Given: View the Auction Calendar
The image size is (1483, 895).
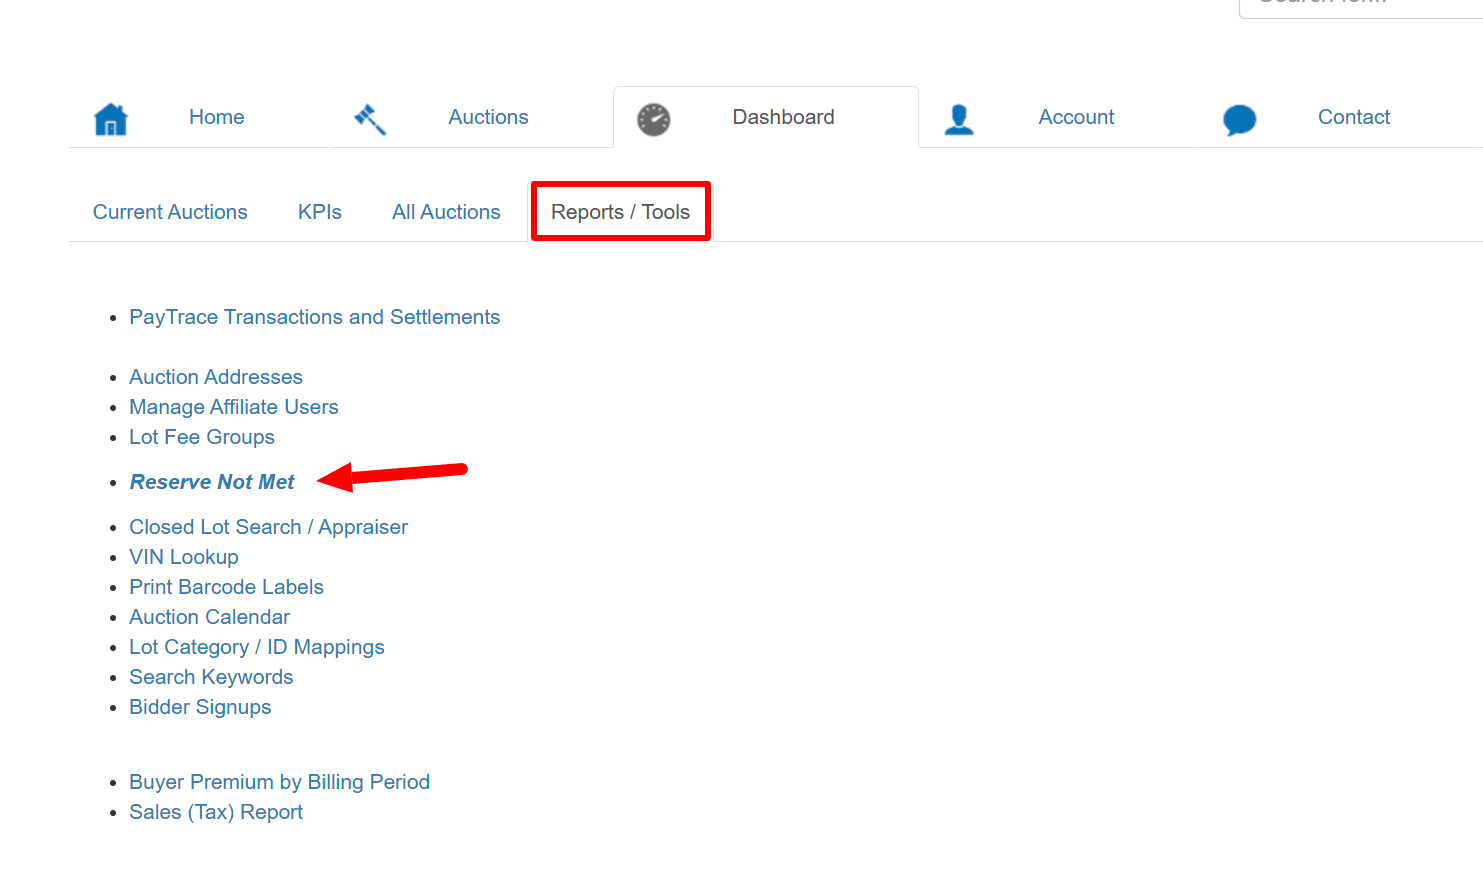Looking at the screenshot, I should click(x=209, y=617).
